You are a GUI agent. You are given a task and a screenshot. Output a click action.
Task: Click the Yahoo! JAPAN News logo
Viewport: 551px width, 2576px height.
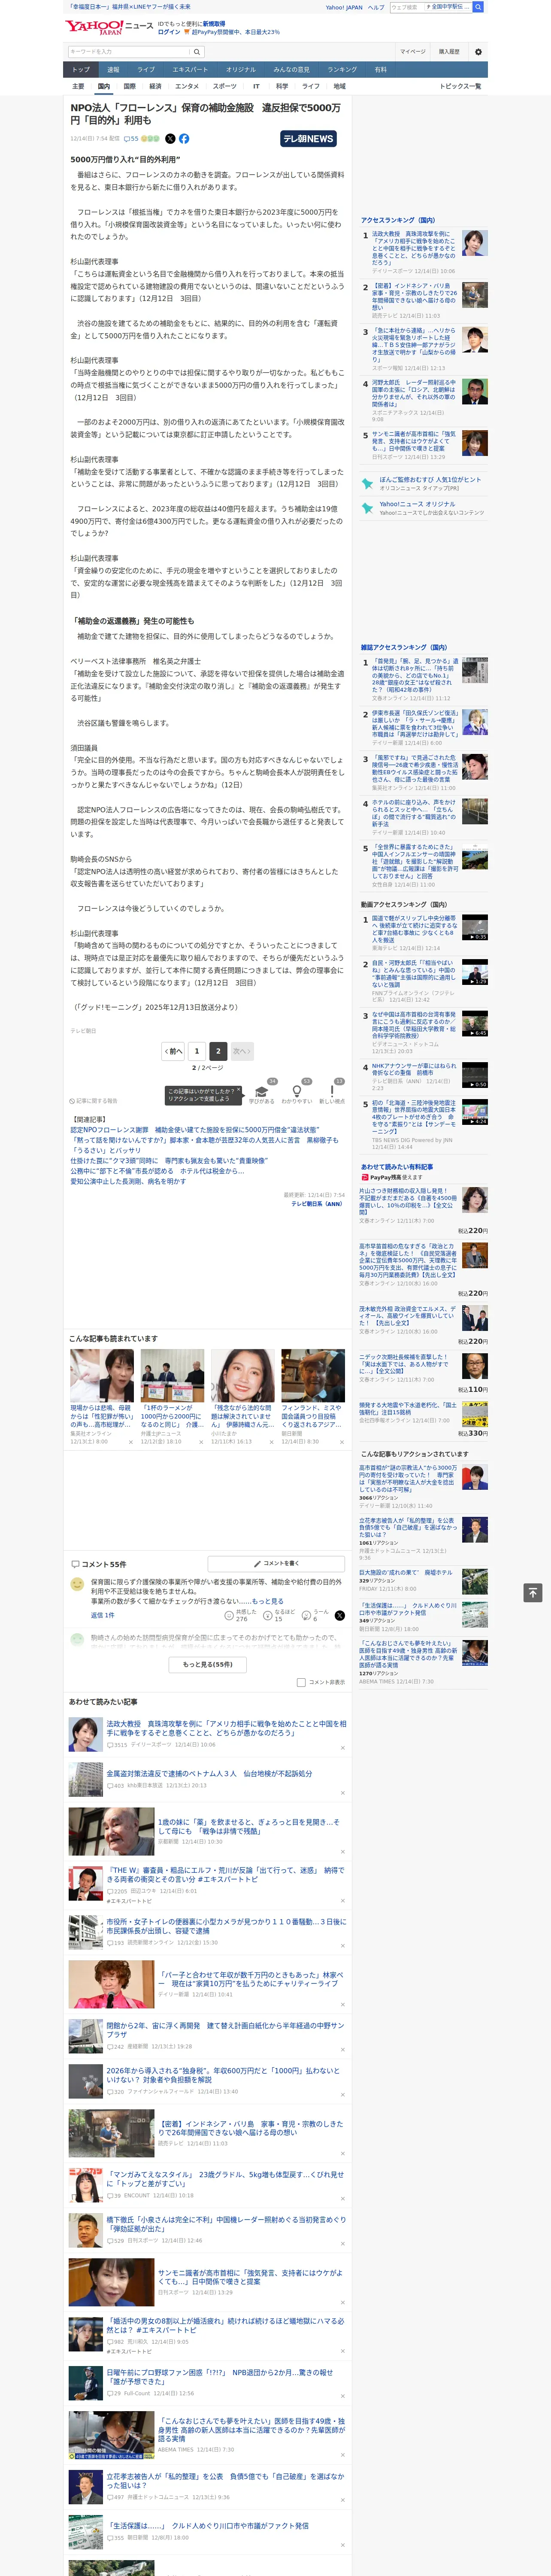pyautogui.click(x=109, y=27)
